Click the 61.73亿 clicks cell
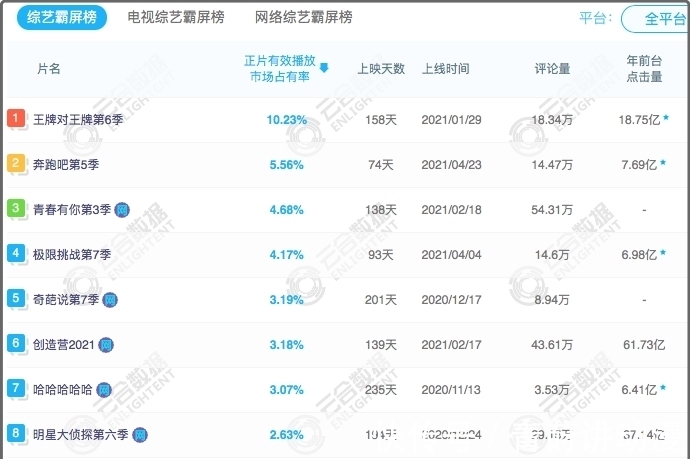 pyautogui.click(x=644, y=345)
